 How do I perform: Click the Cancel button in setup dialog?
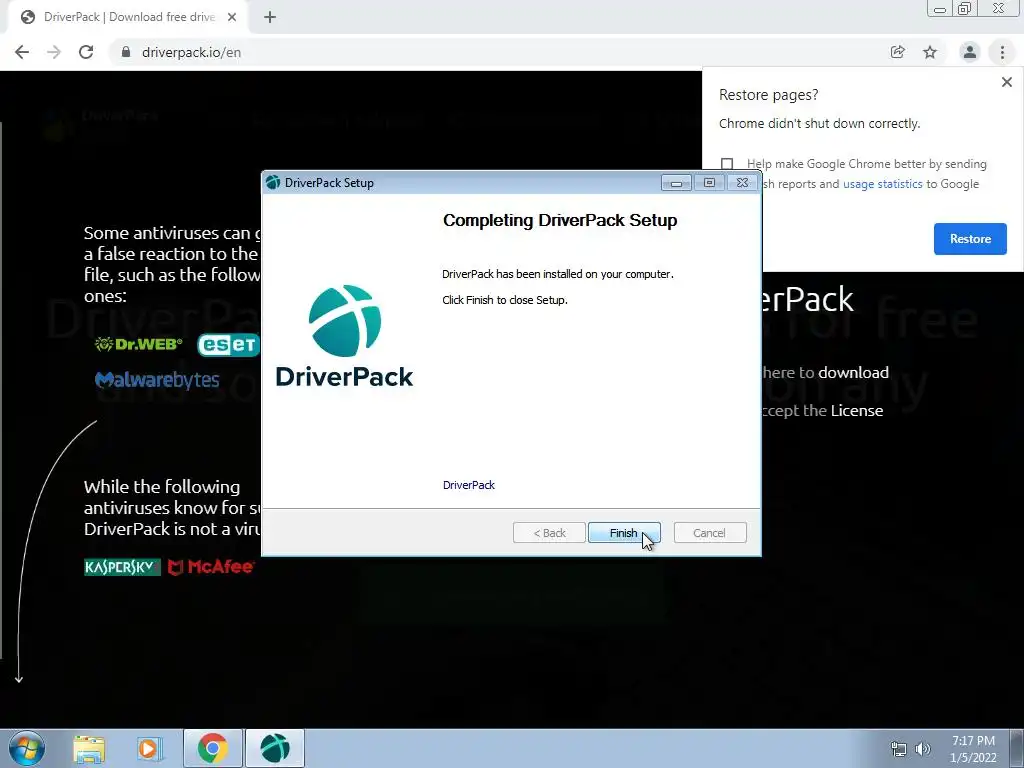click(709, 533)
